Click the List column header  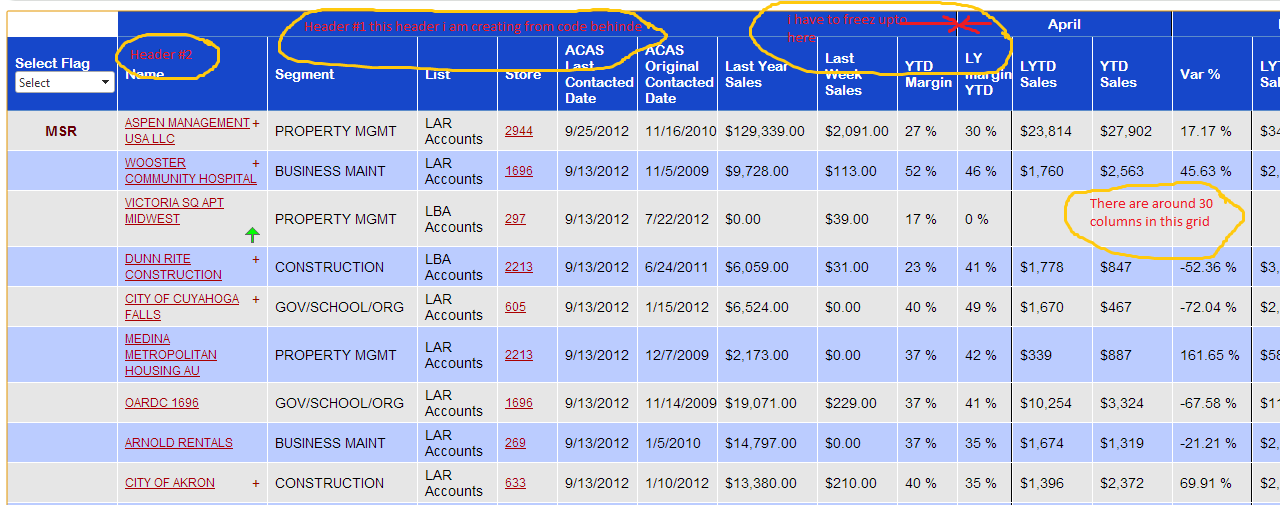click(x=438, y=74)
